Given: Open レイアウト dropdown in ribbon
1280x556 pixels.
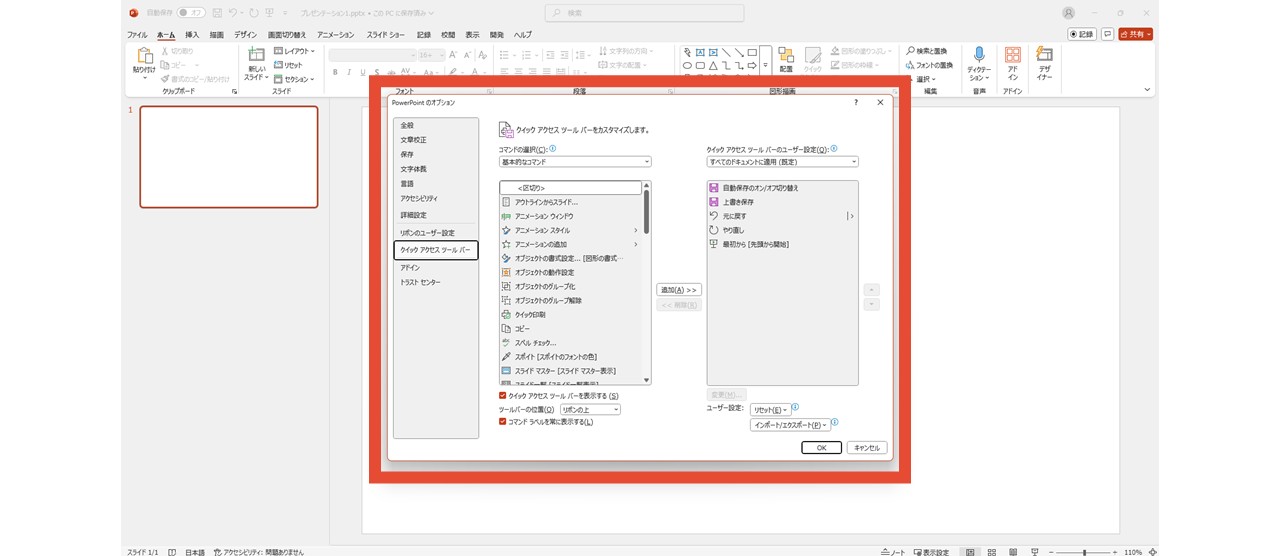Looking at the screenshot, I should 295,51.
